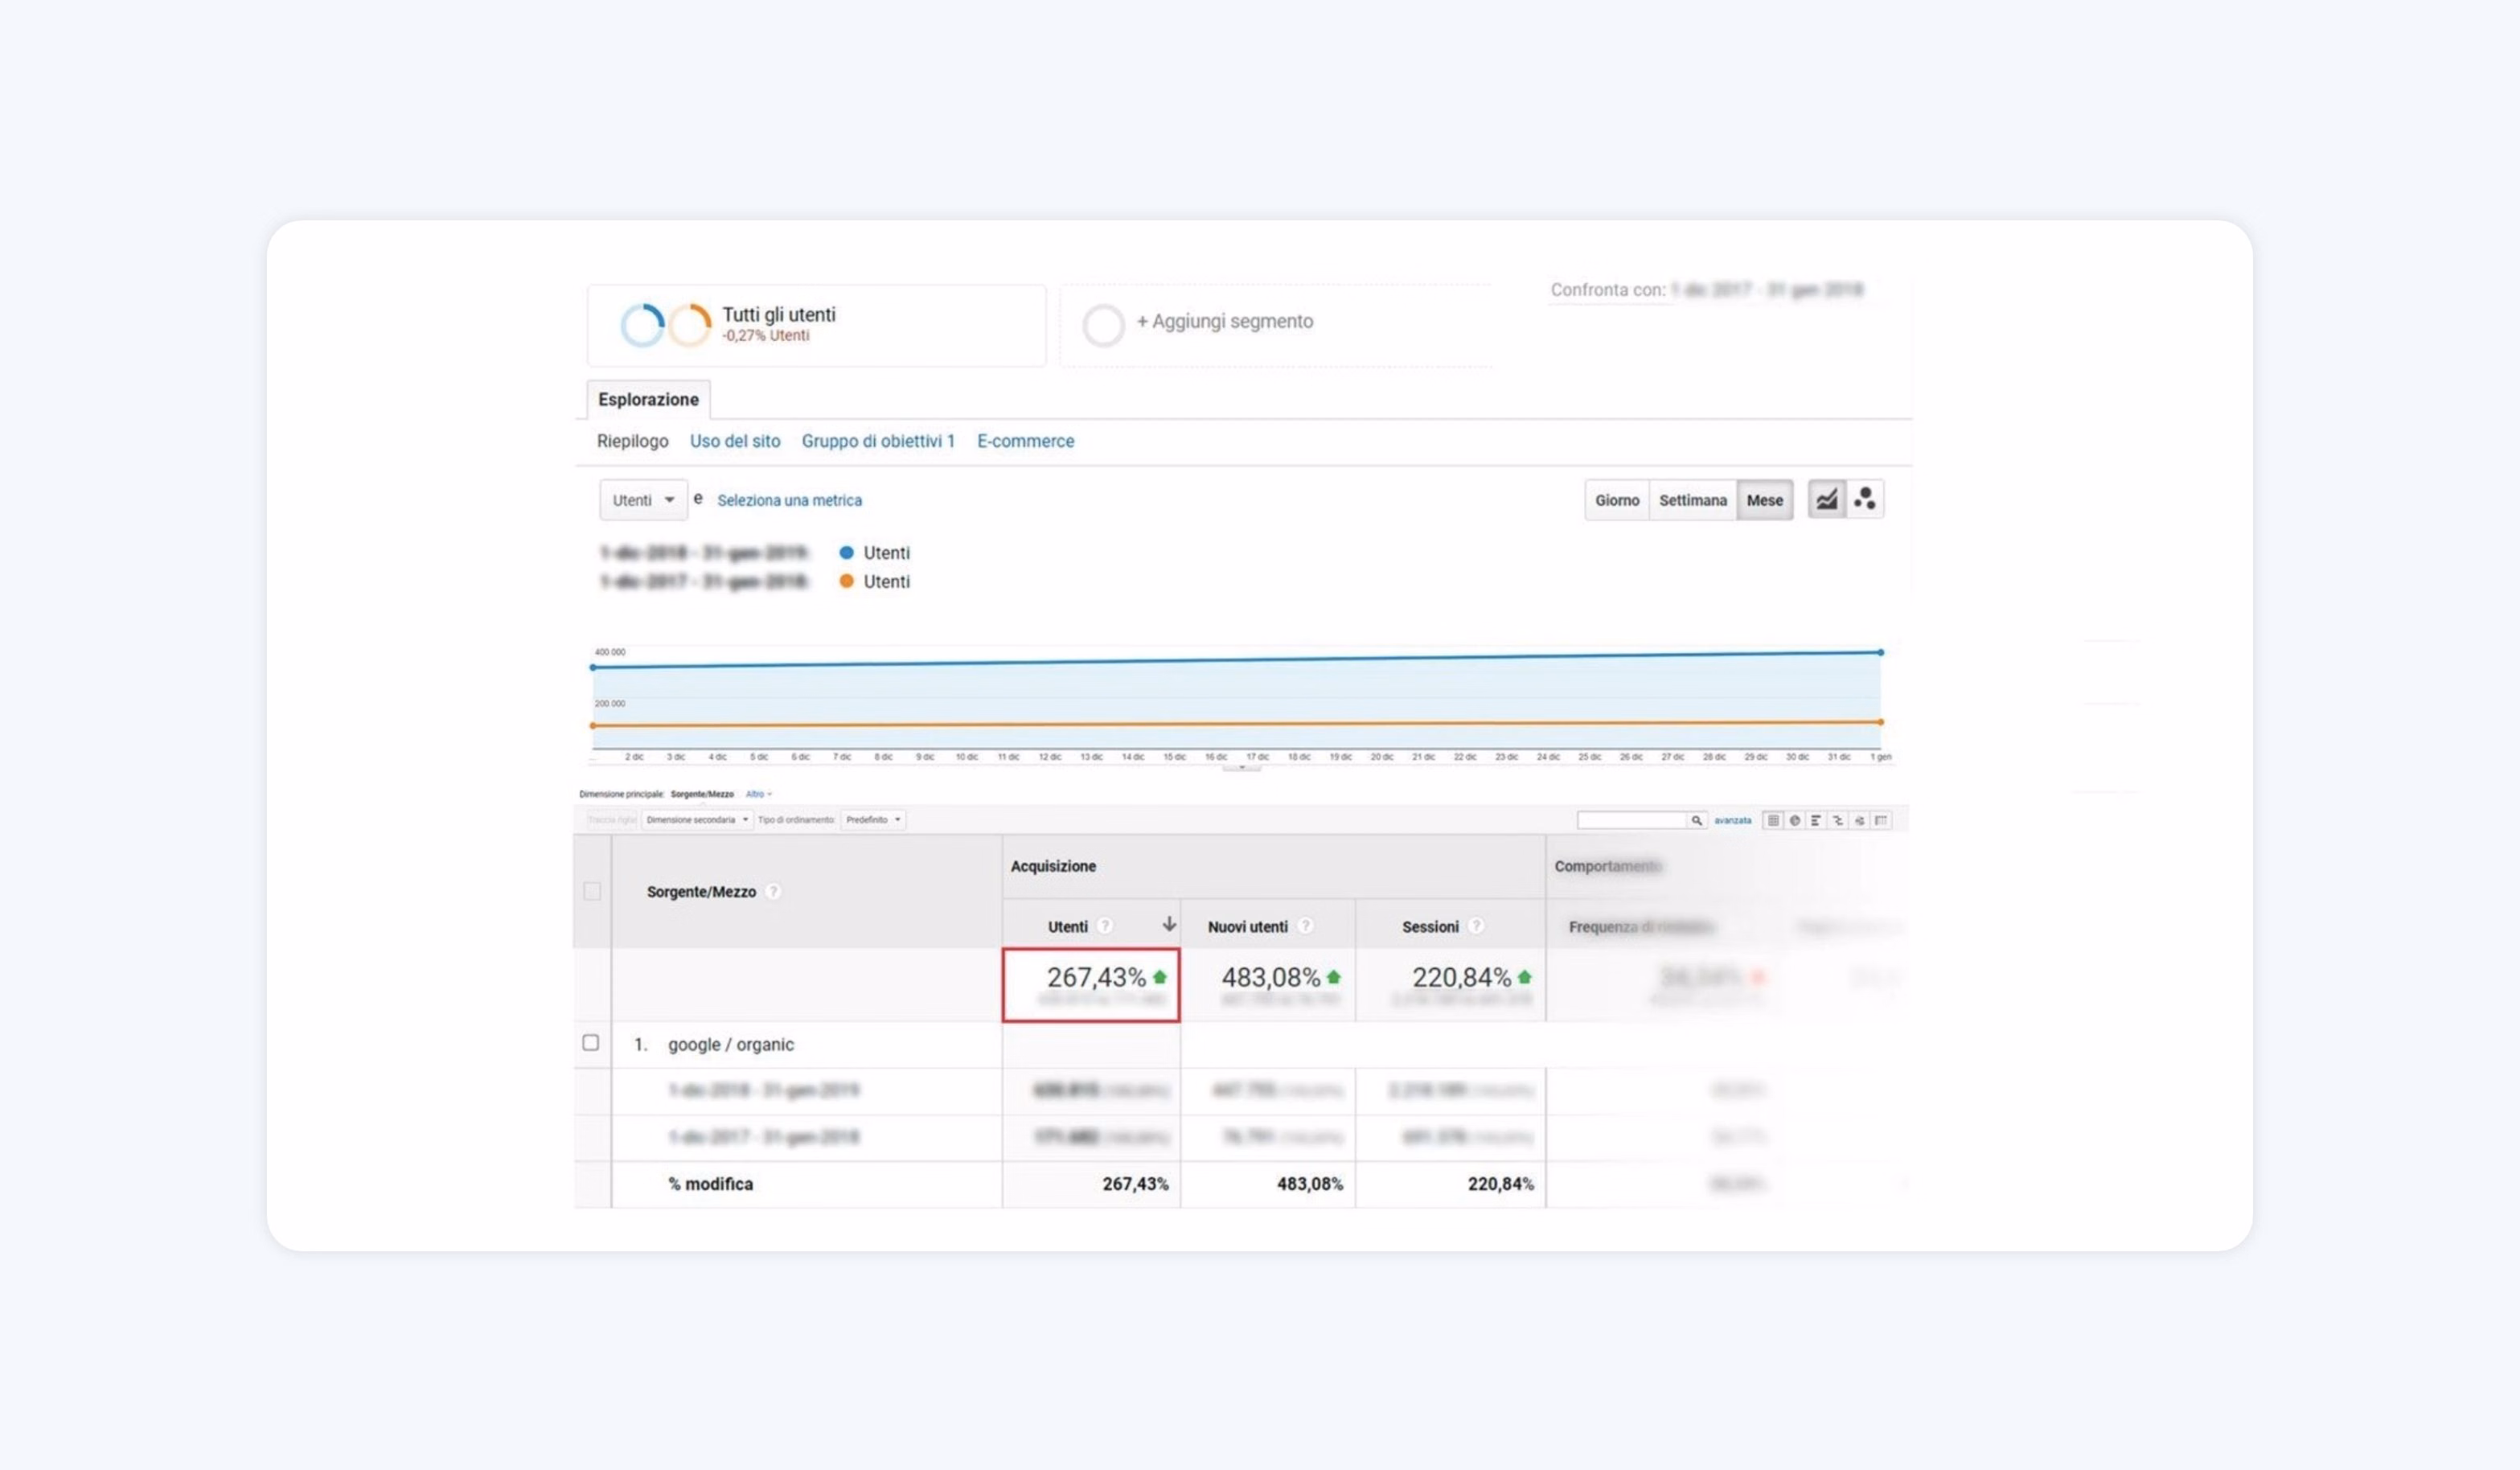The width and height of the screenshot is (2520, 1470).
Task: Switch to the E-commerce tab
Action: pos(1025,441)
